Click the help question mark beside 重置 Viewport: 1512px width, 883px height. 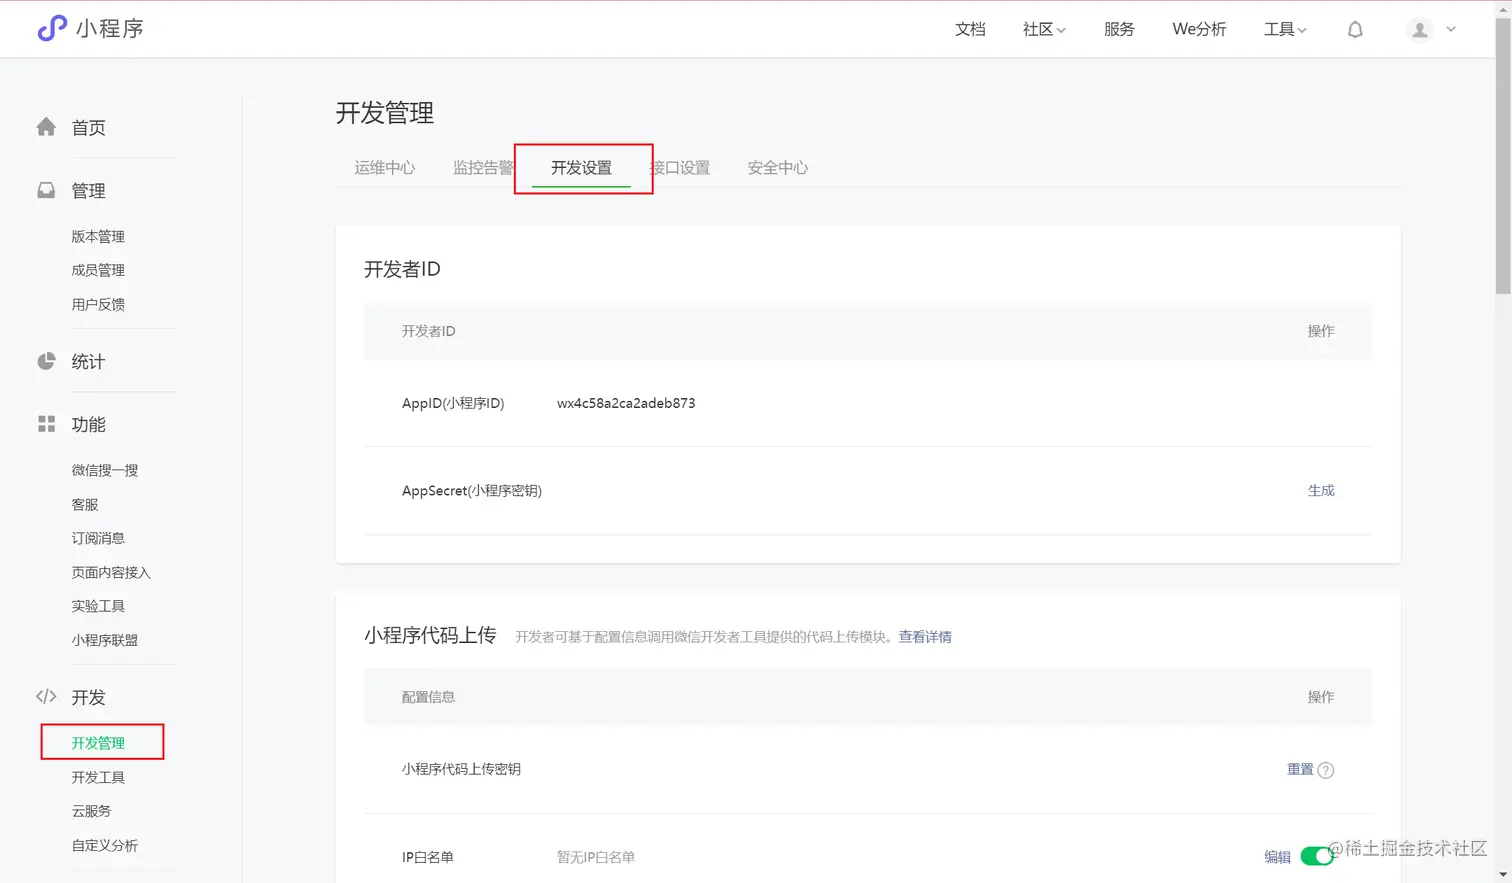pyautogui.click(x=1326, y=770)
